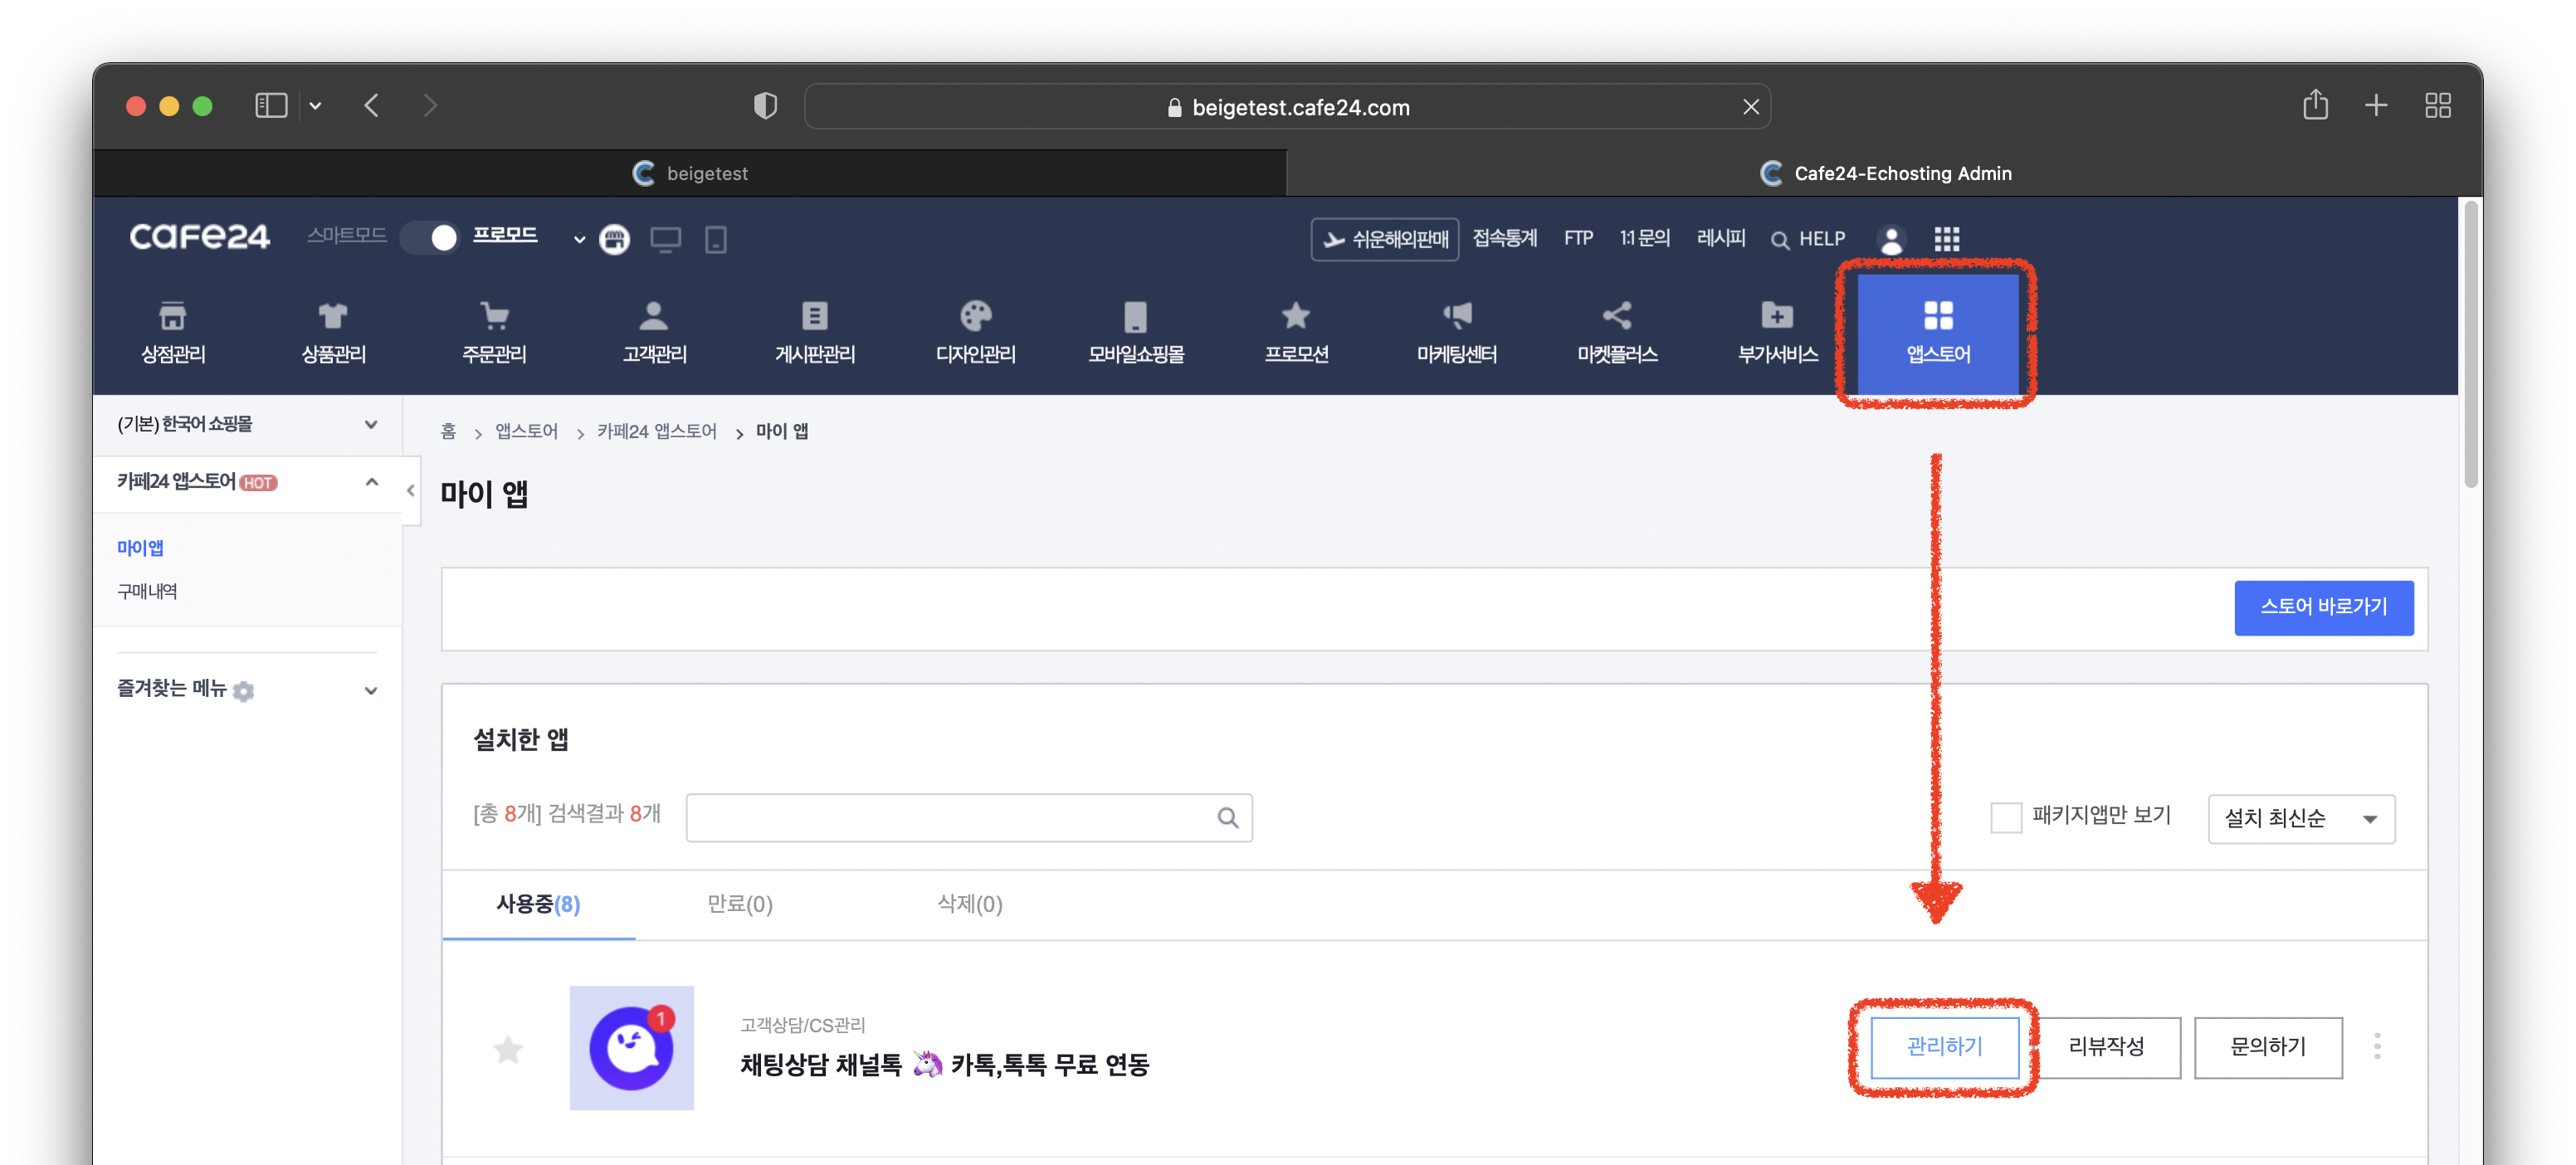The width and height of the screenshot is (2576, 1165).
Task: Click Safari sidebar toggle button
Action: coord(271,106)
